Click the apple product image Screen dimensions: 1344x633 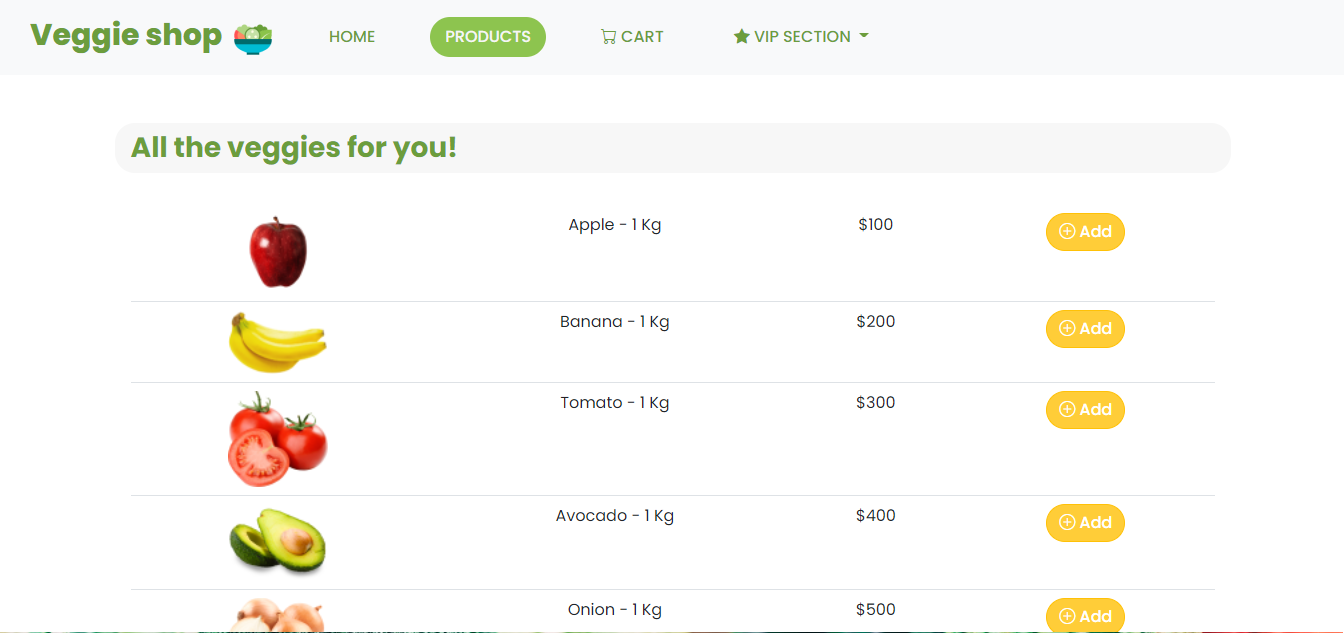tap(278, 252)
